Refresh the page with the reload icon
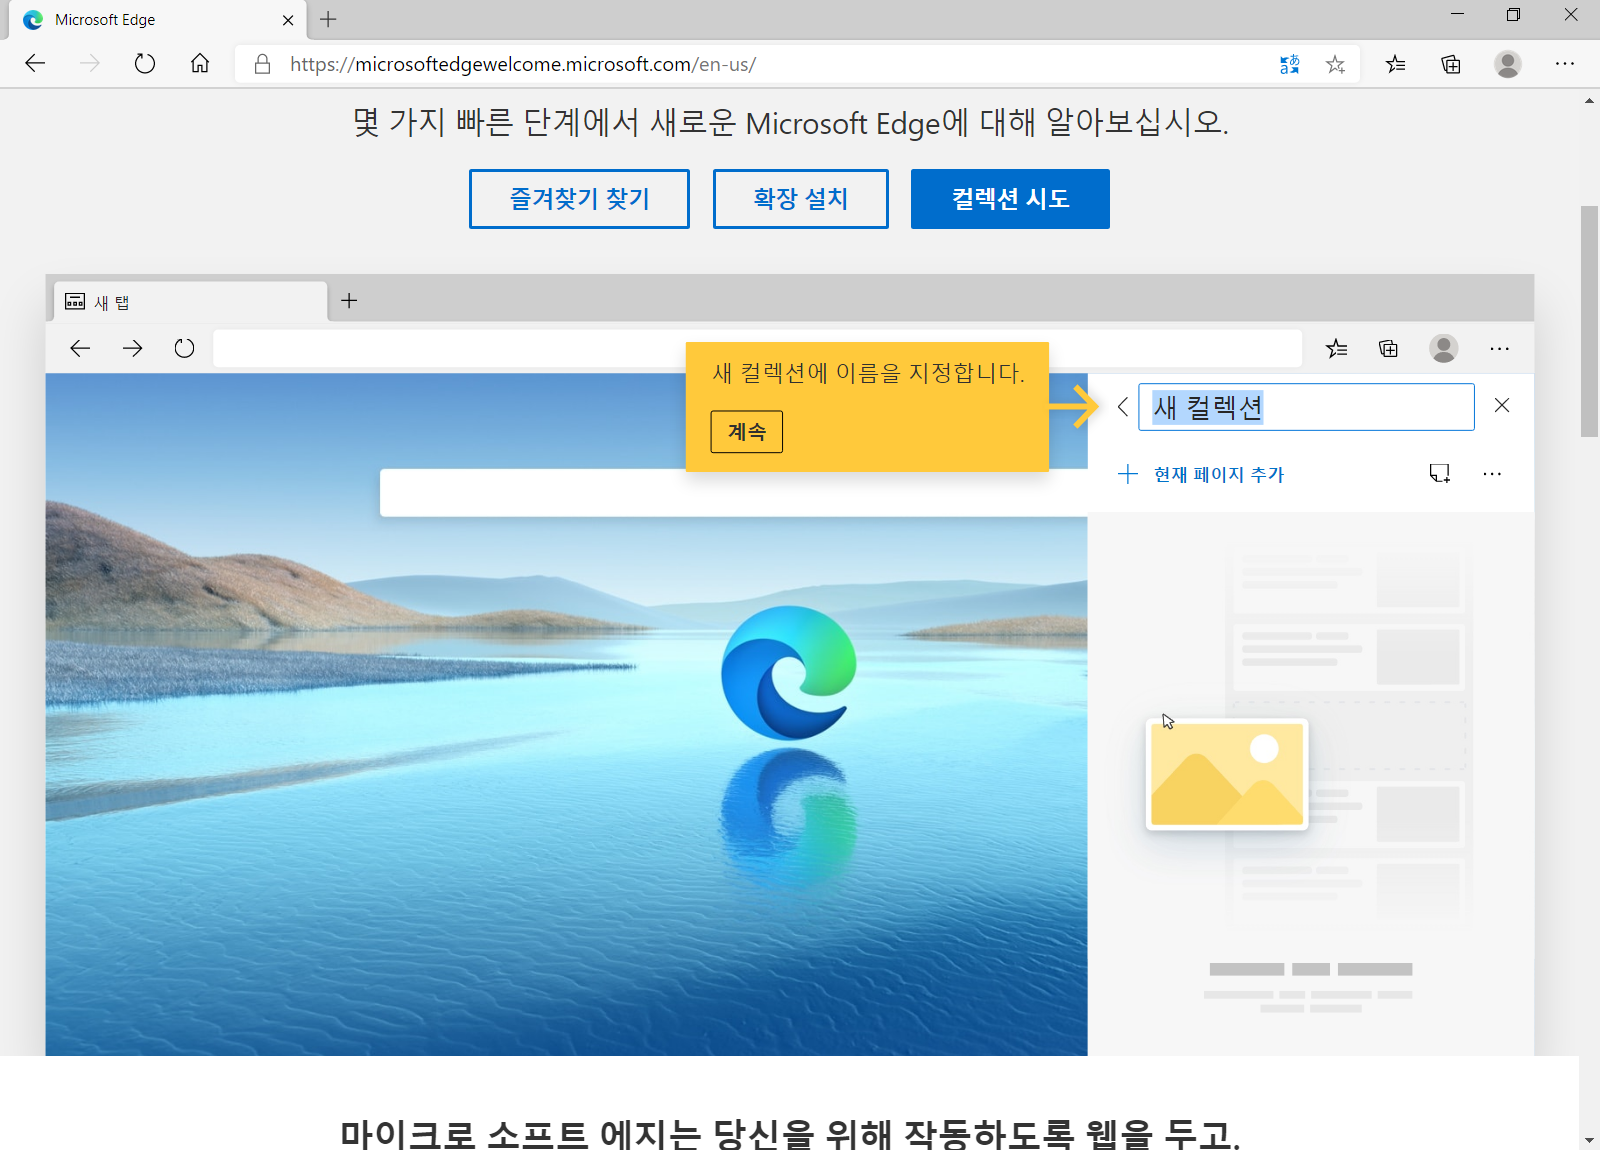 (x=145, y=64)
